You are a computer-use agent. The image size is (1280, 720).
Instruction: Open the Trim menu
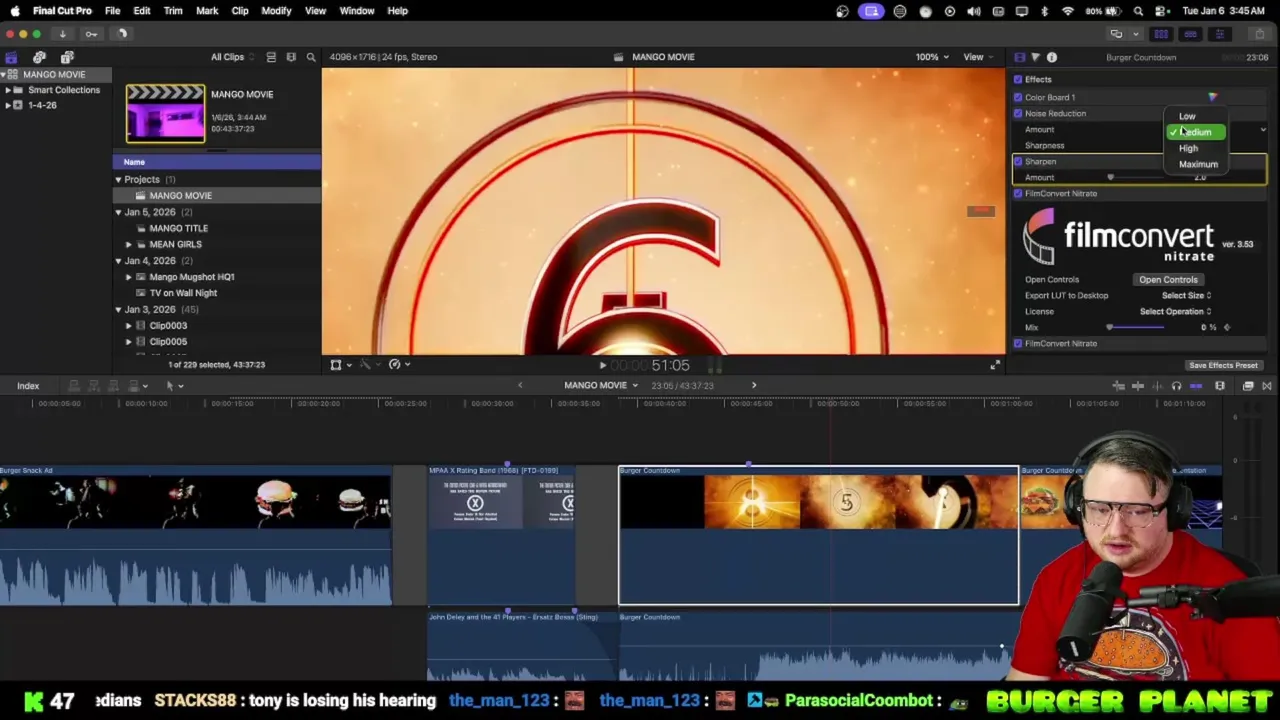tap(173, 11)
